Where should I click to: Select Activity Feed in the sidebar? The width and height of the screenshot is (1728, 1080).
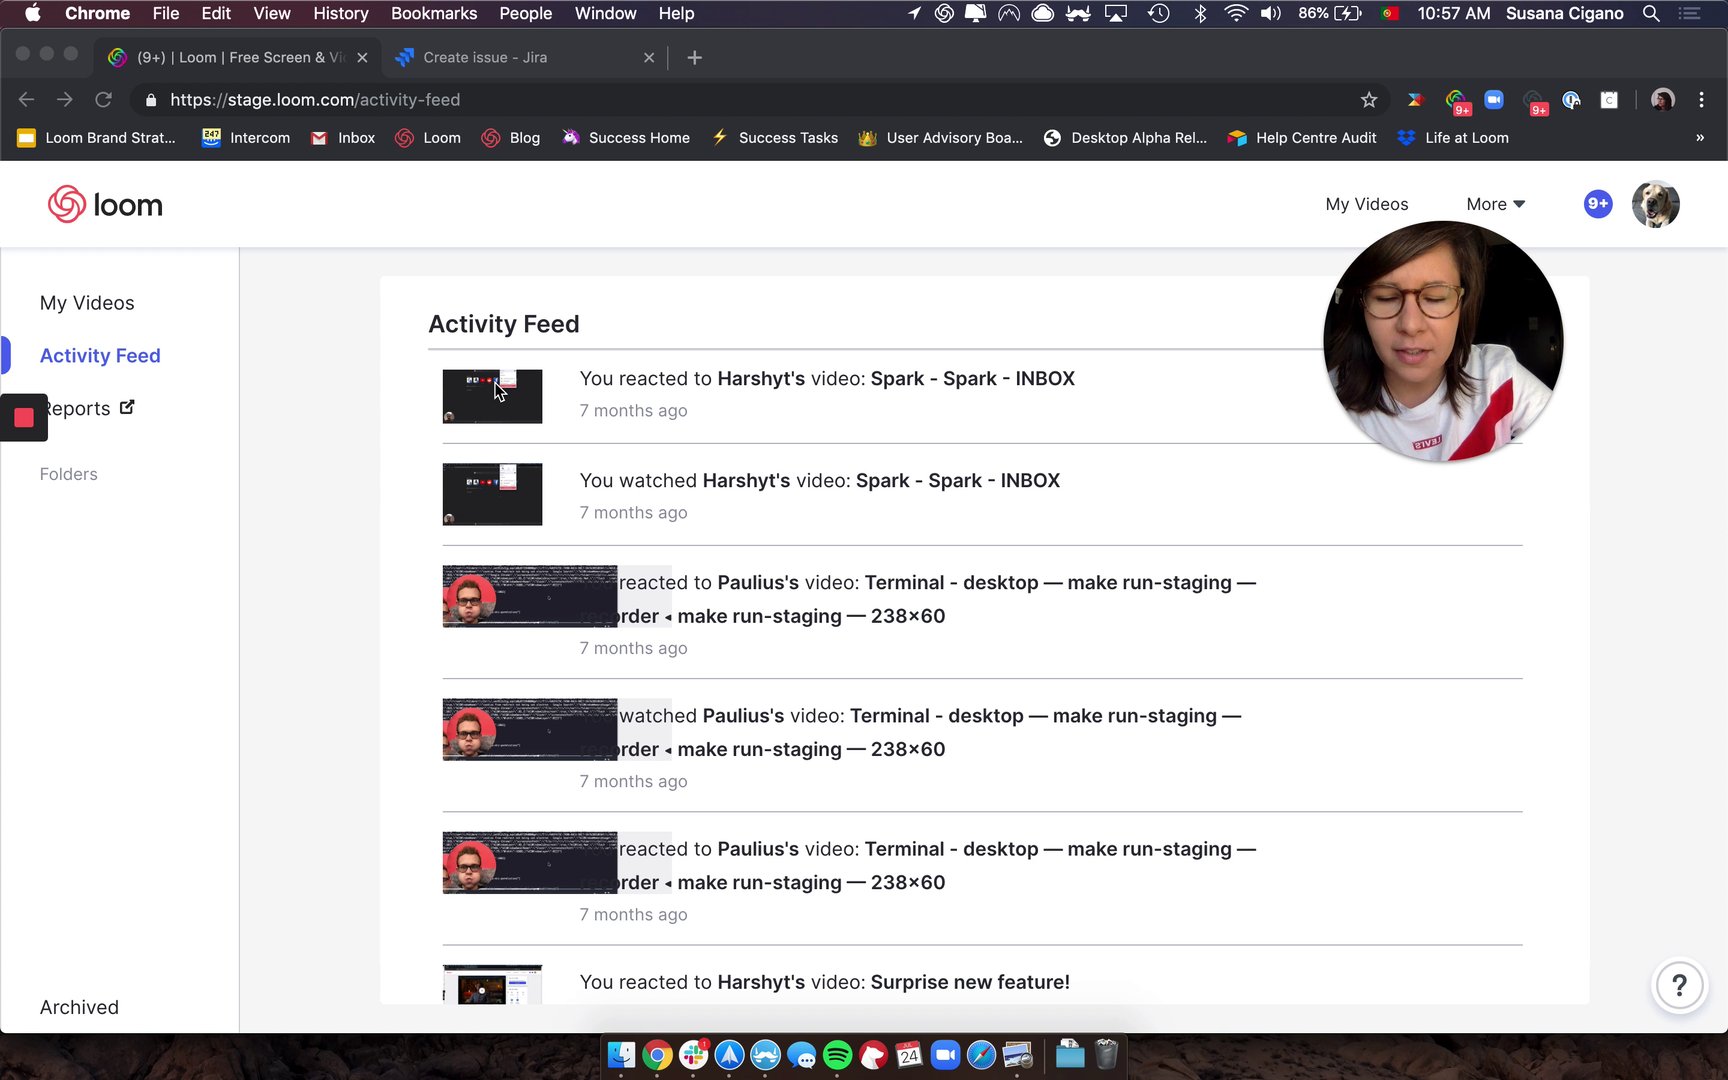(100, 356)
